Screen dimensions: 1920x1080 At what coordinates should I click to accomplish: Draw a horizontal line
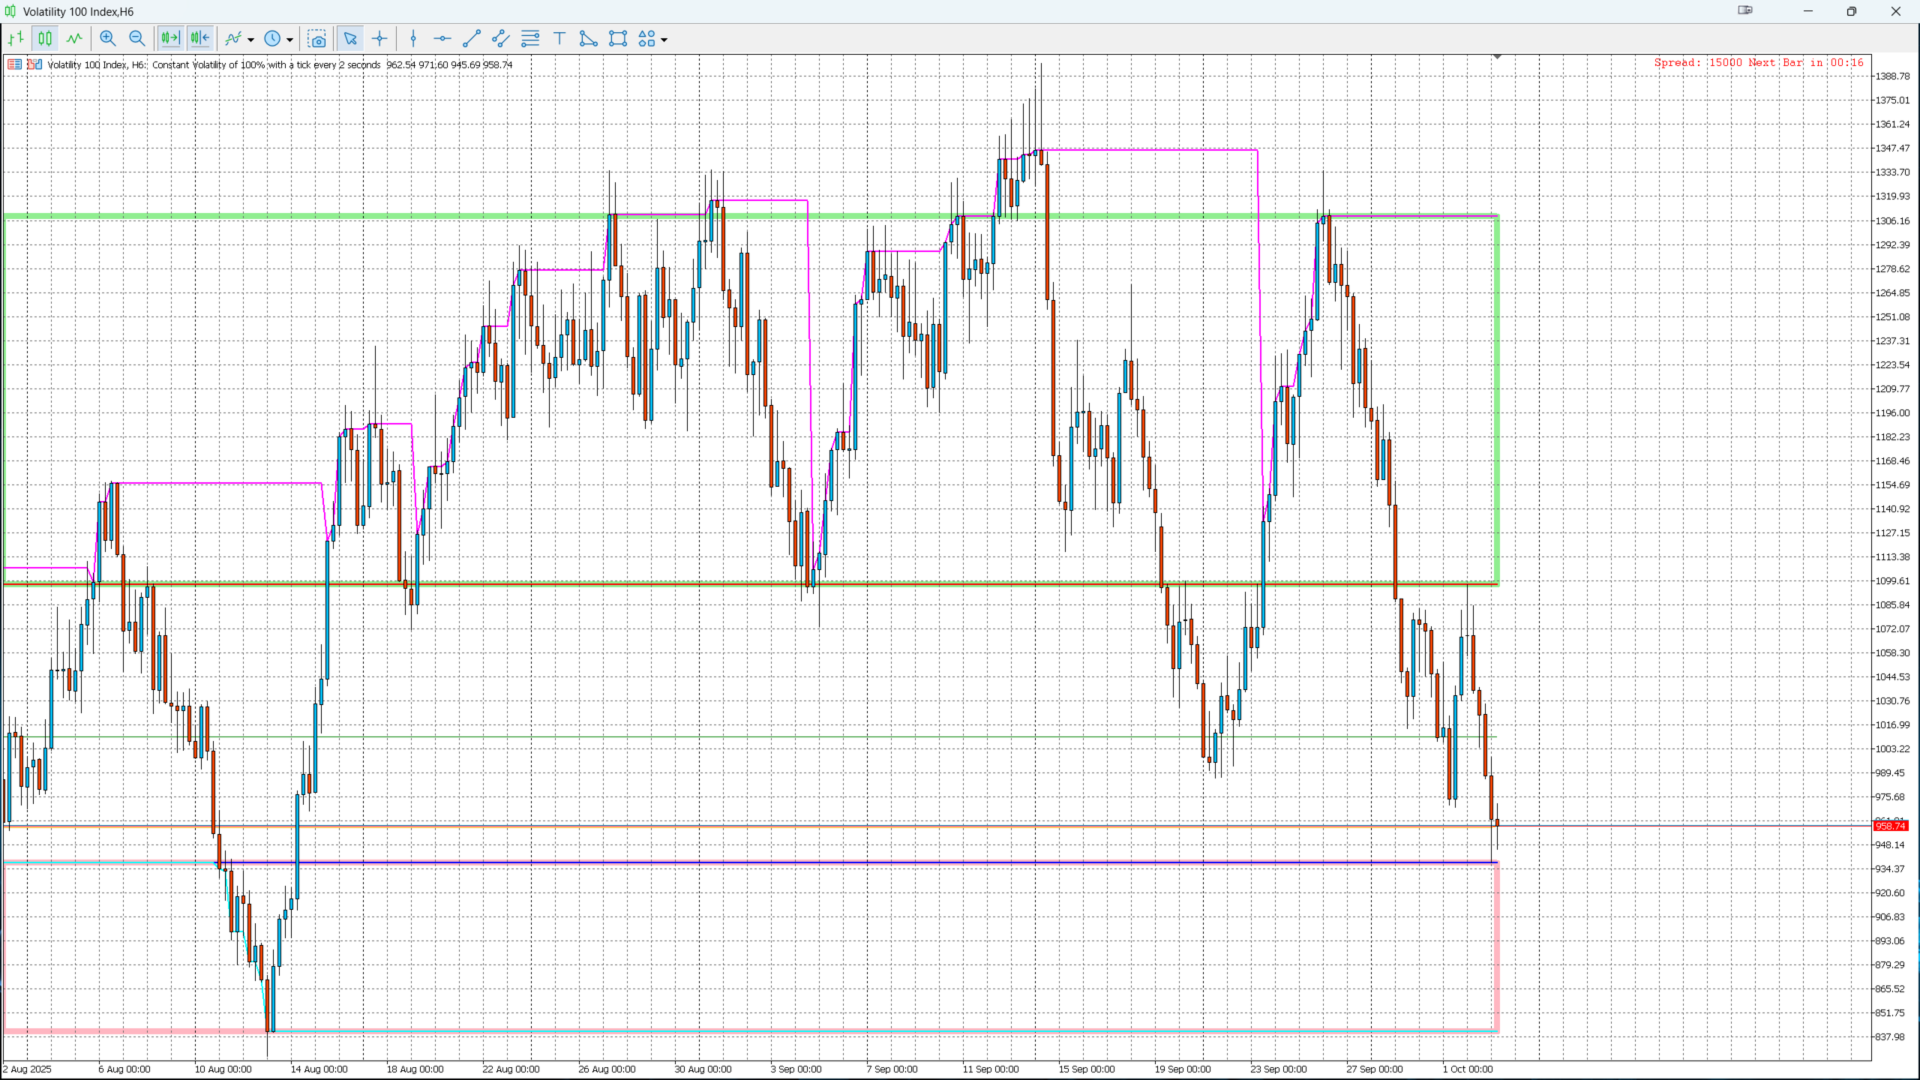click(x=442, y=38)
